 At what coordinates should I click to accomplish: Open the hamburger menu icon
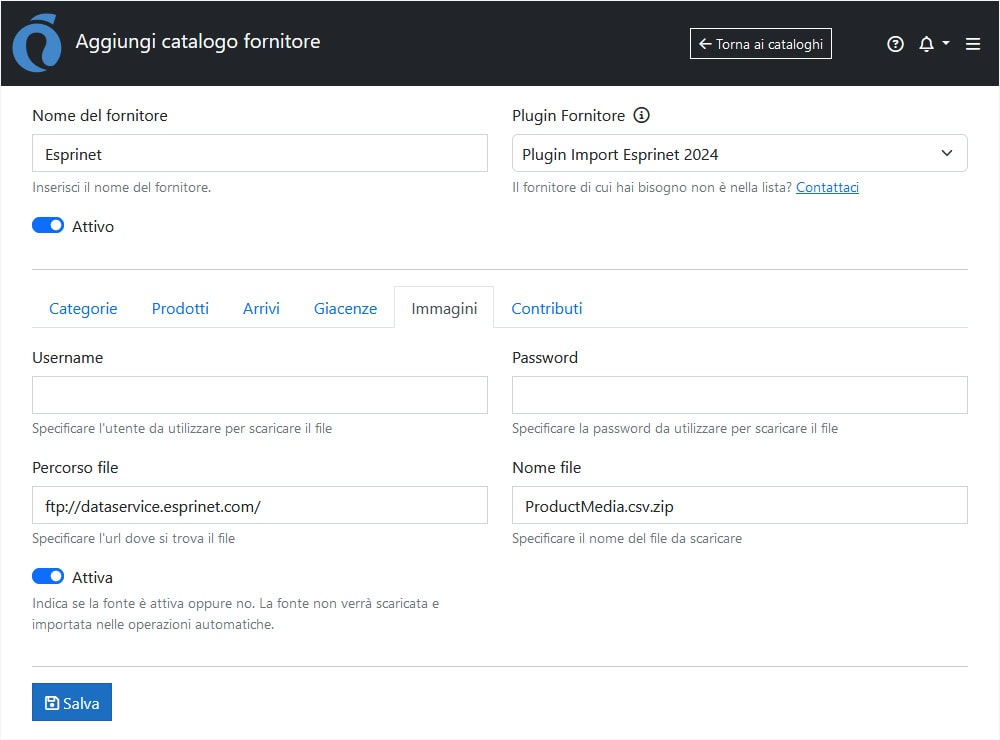[x=972, y=44]
